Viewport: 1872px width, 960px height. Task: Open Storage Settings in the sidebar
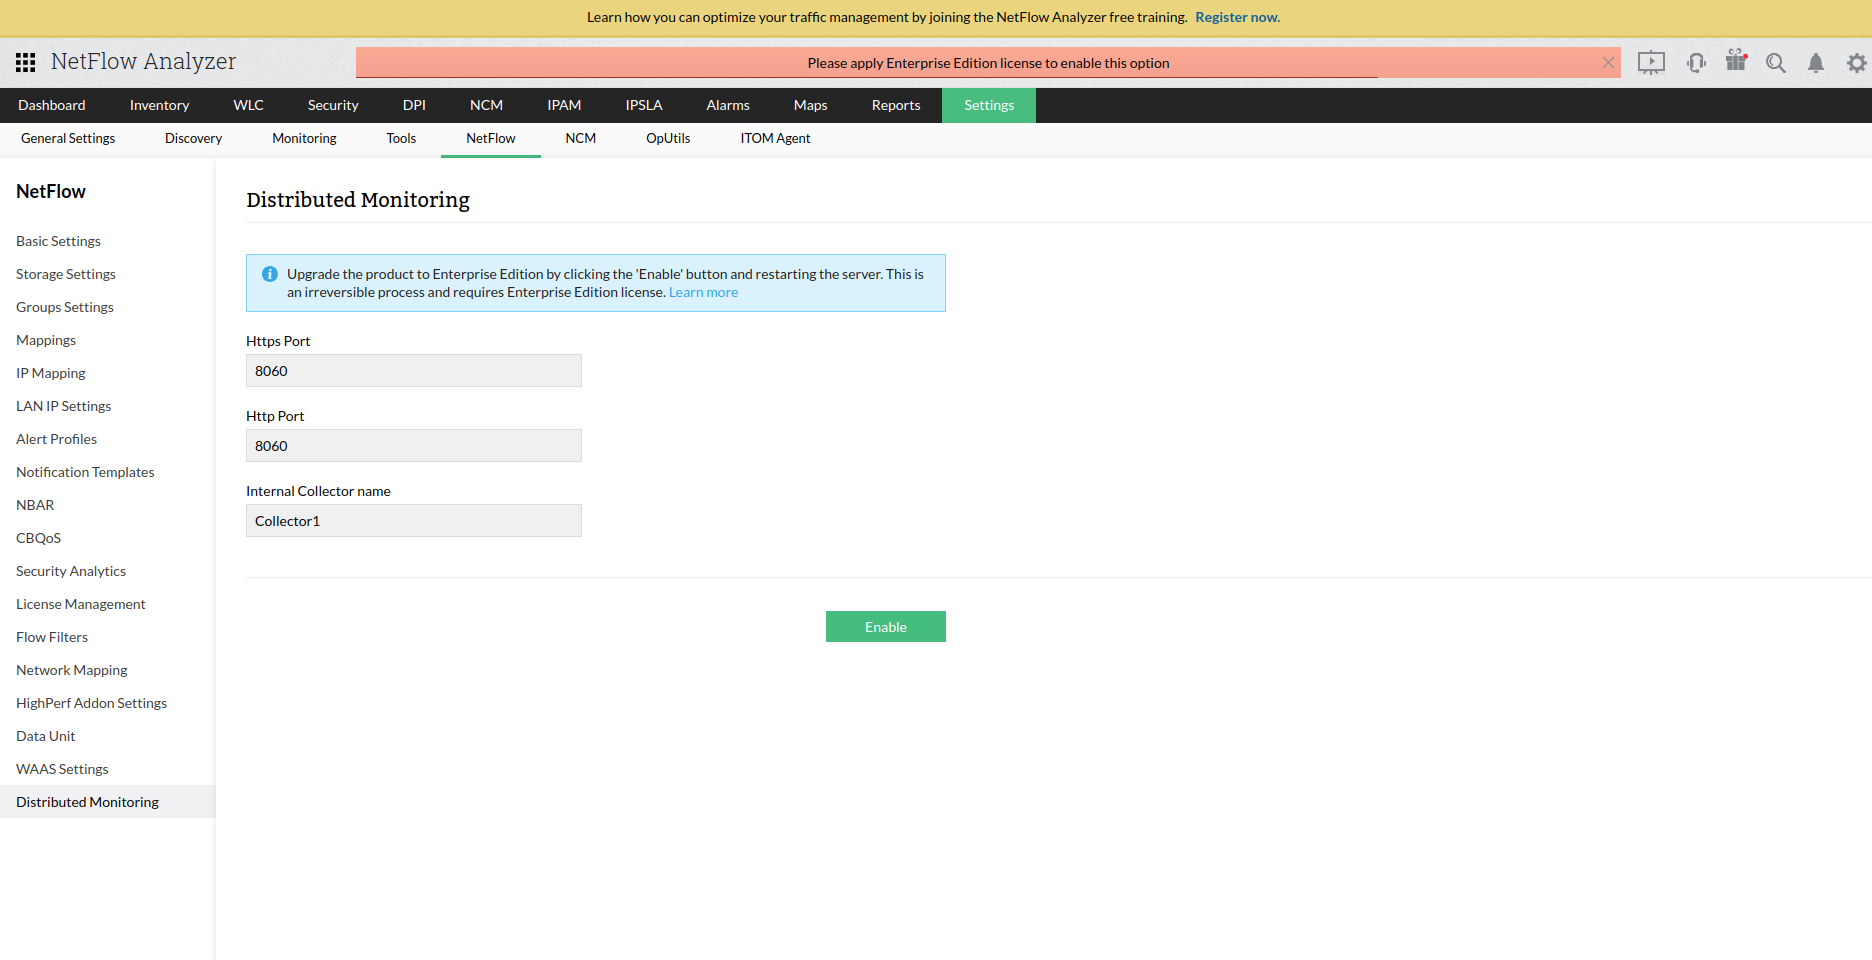coord(66,274)
